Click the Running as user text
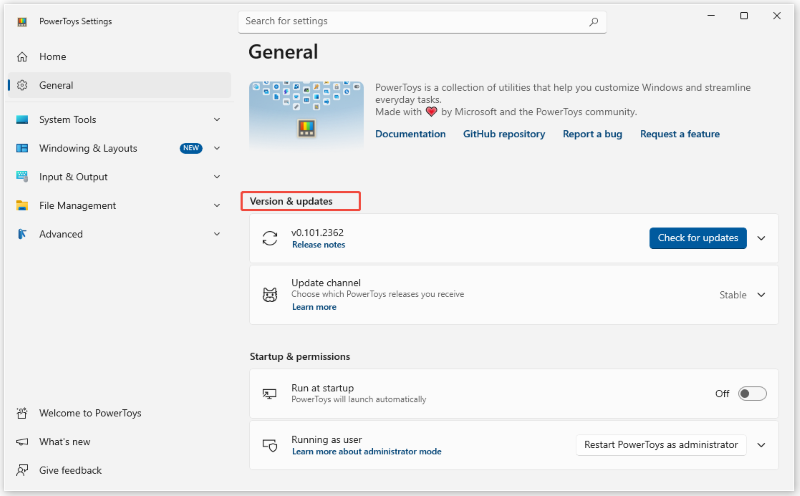This screenshot has height=496, width=800. click(327, 439)
